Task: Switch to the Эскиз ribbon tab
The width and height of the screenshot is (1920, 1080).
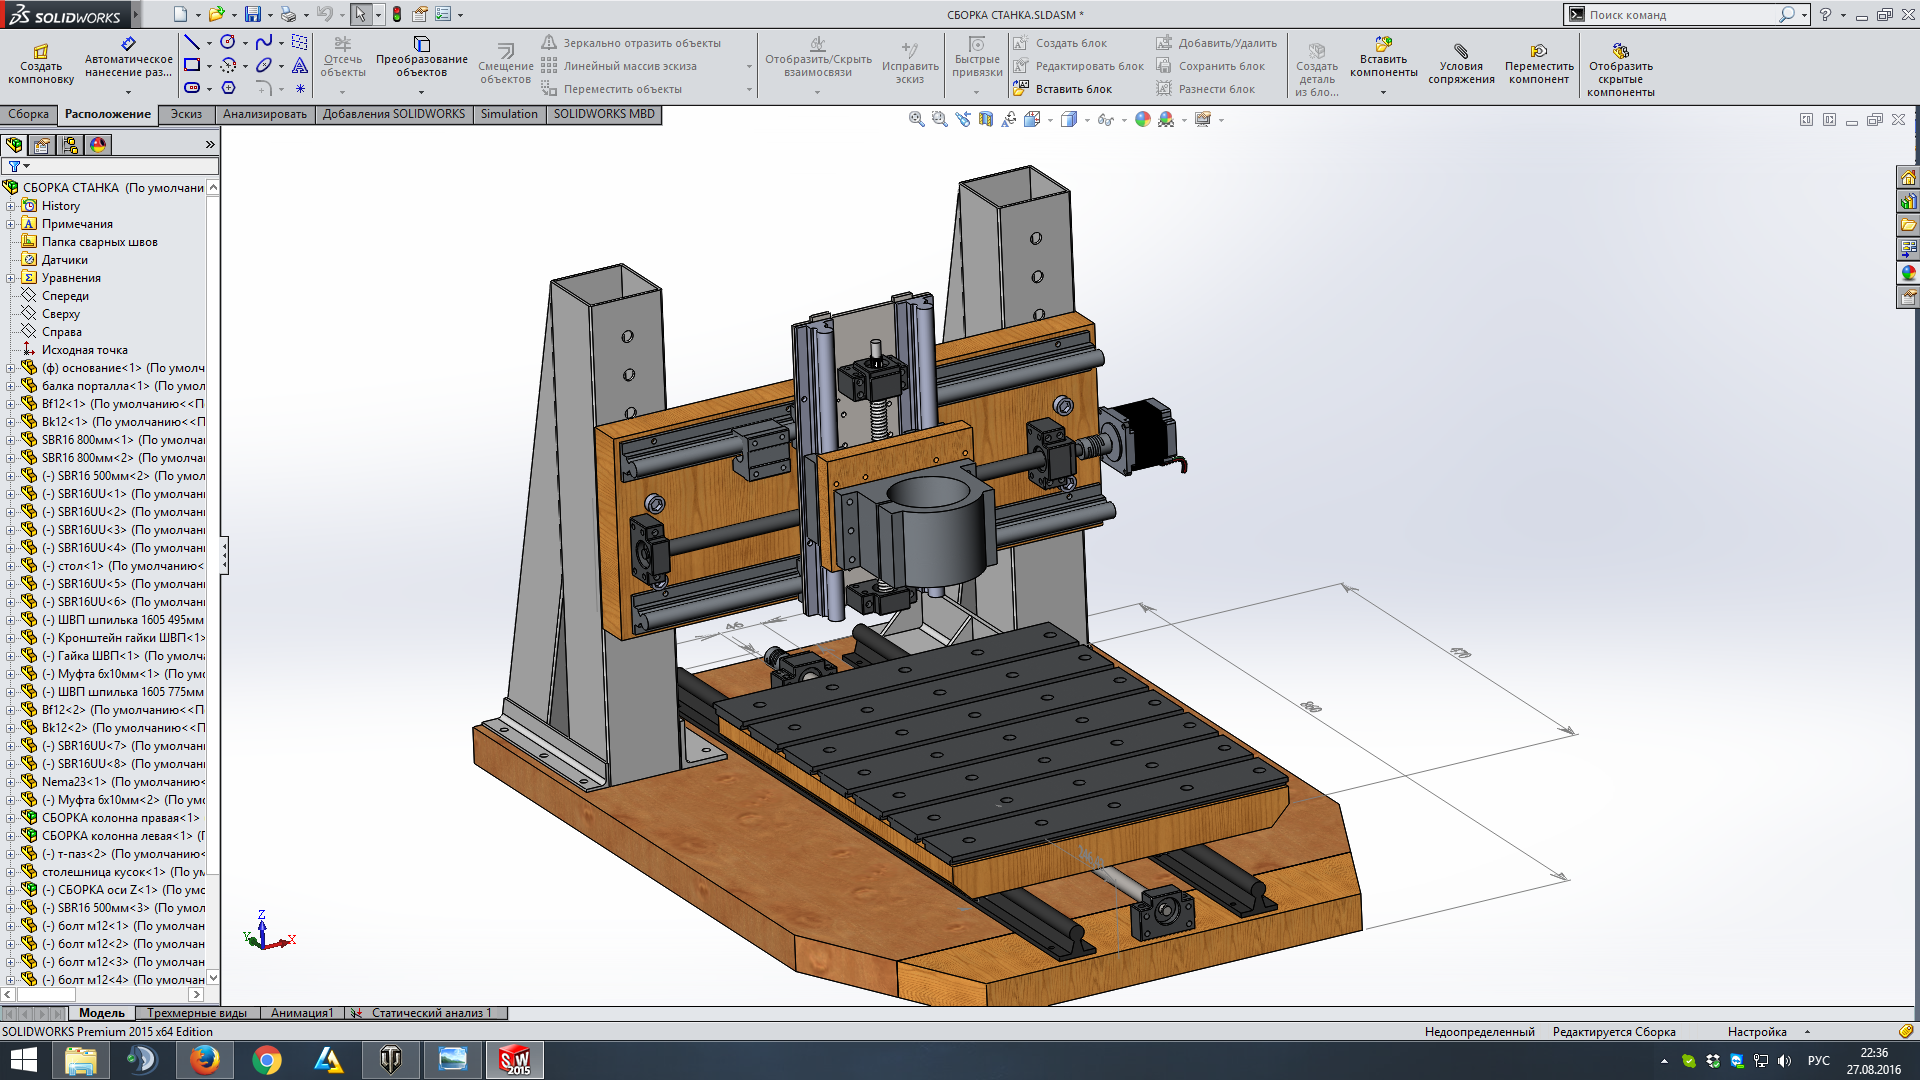Action: [186, 114]
